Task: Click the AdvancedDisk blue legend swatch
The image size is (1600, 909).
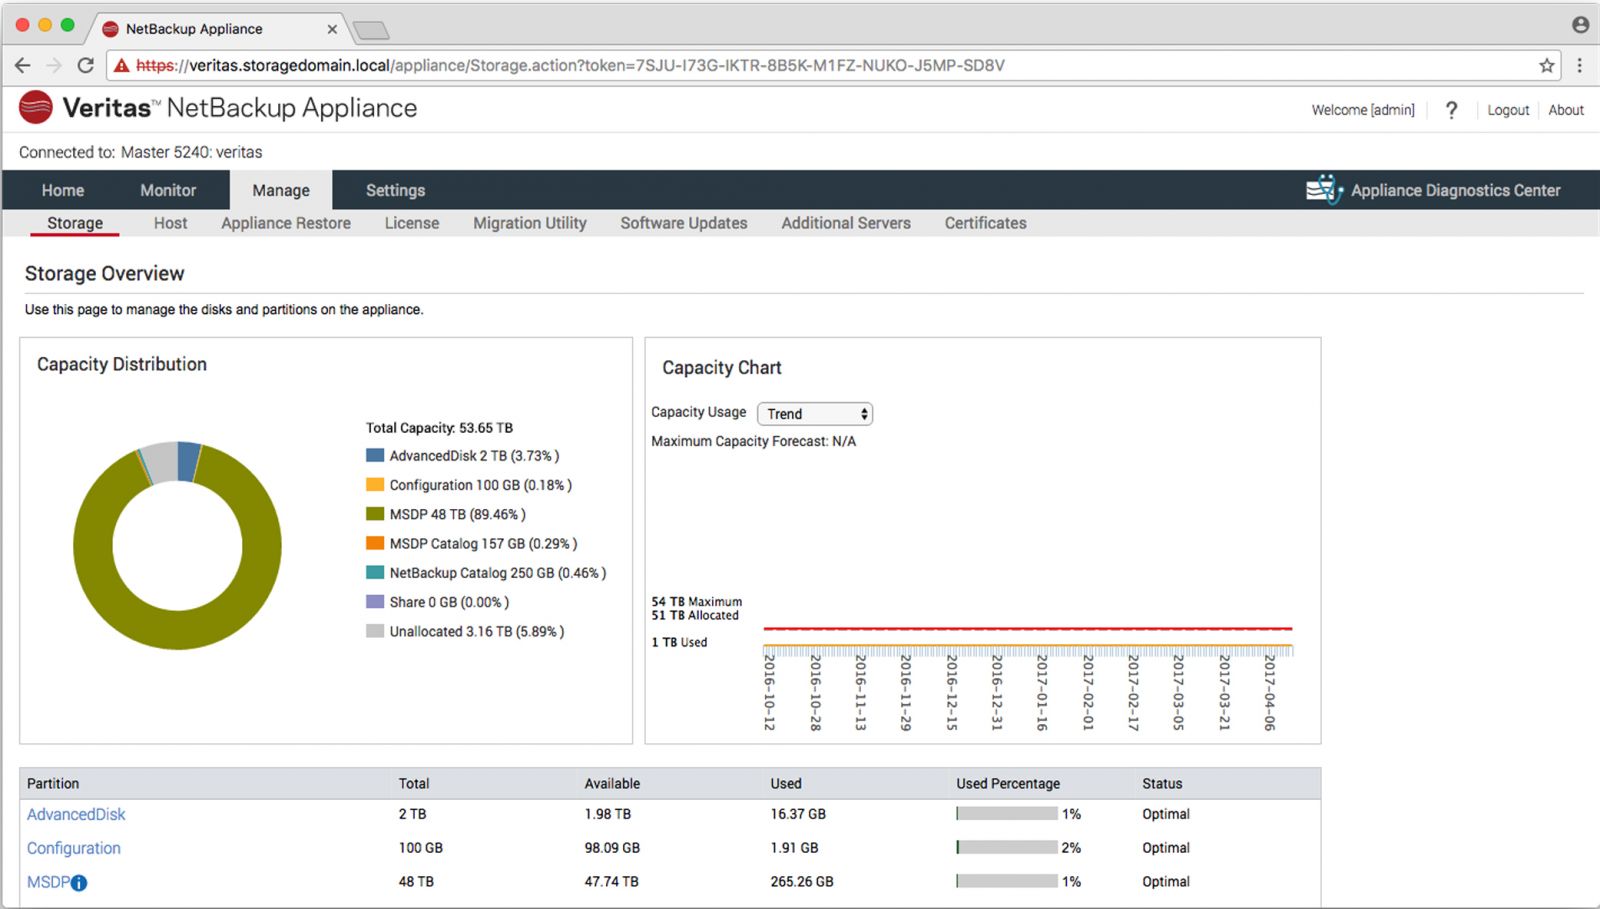Action: [375, 455]
